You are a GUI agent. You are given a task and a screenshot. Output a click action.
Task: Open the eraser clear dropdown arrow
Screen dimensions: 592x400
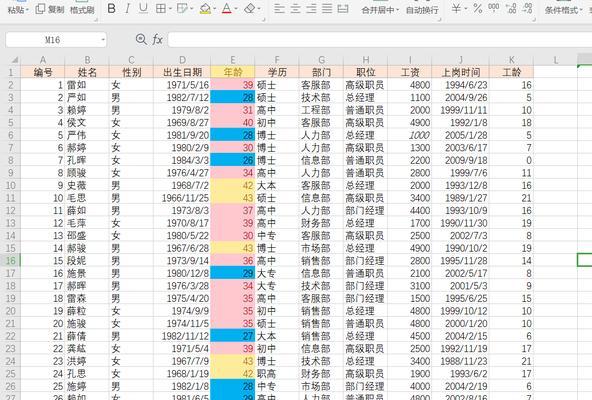(x=259, y=9)
